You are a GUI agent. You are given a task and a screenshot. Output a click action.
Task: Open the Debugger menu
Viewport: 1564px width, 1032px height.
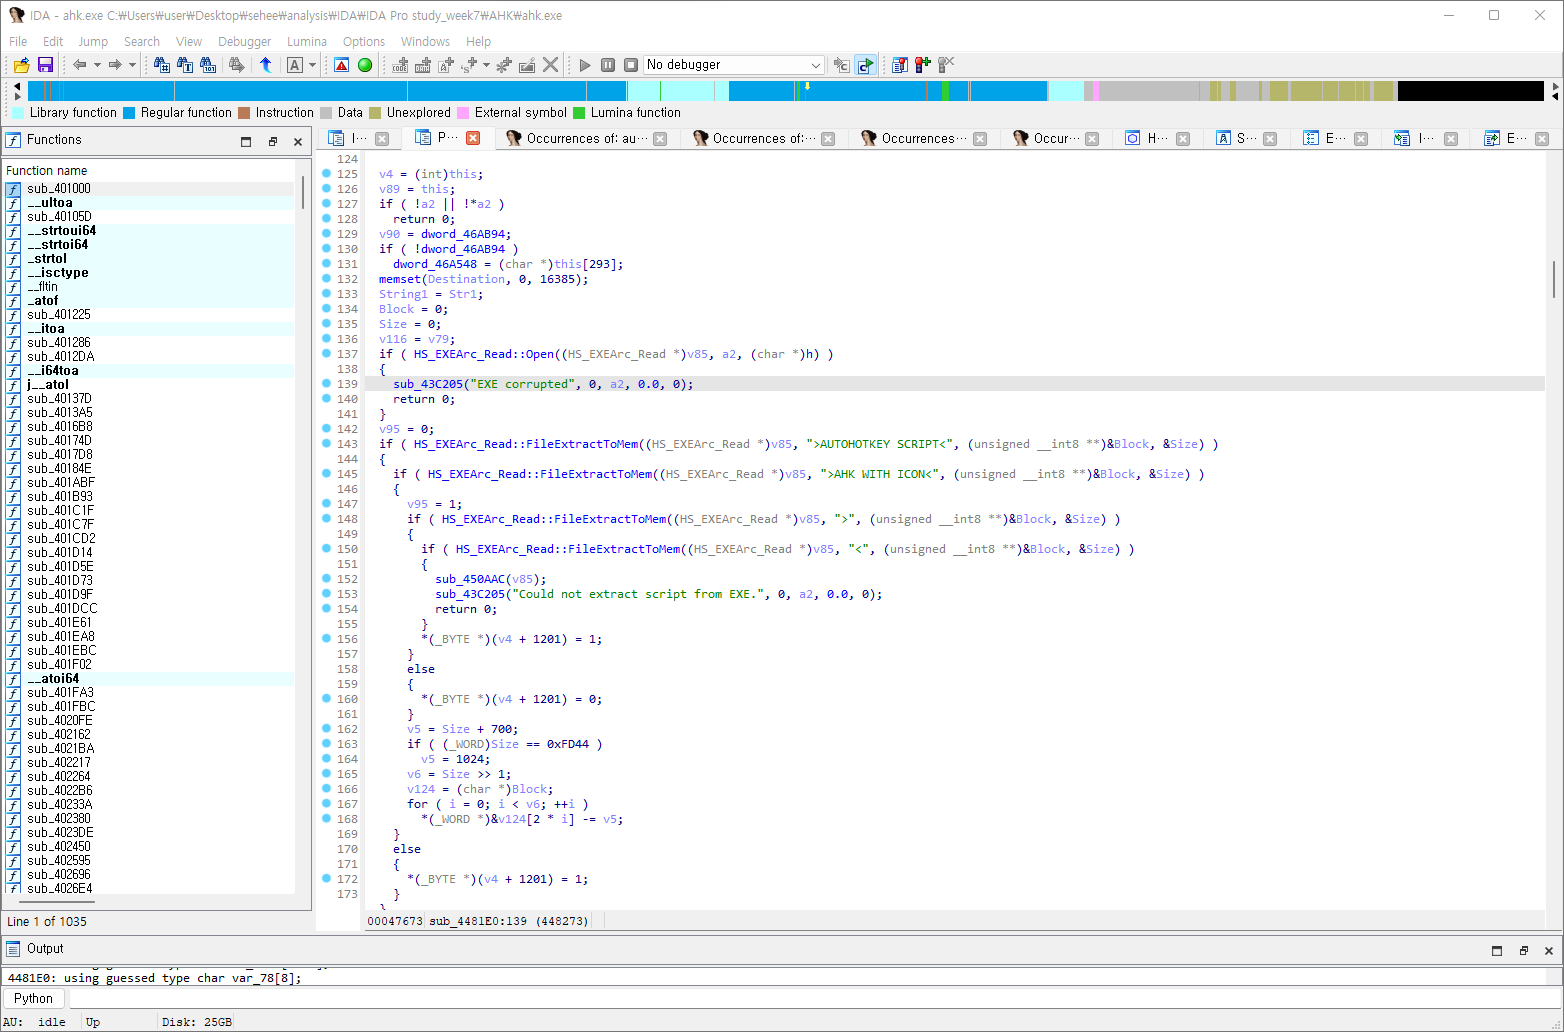point(245,41)
